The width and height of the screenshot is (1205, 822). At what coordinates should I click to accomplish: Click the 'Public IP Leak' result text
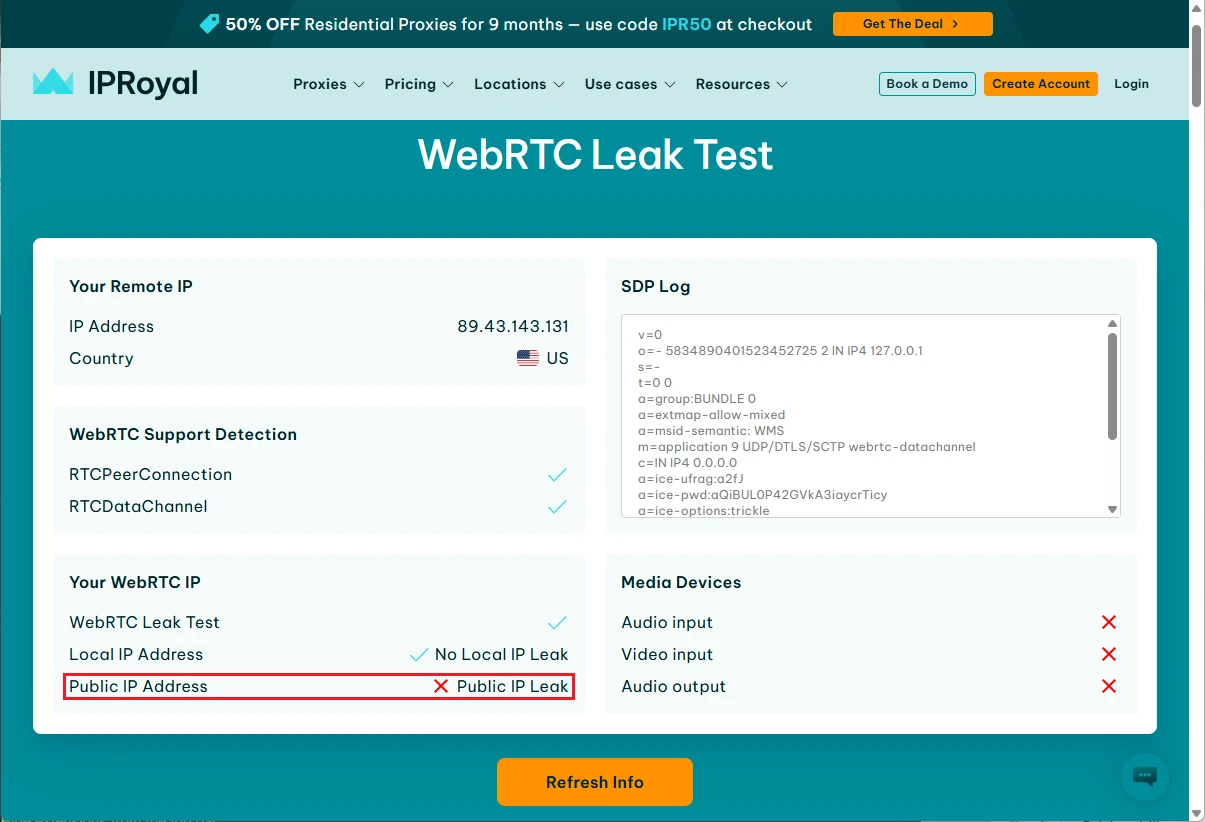pos(513,686)
